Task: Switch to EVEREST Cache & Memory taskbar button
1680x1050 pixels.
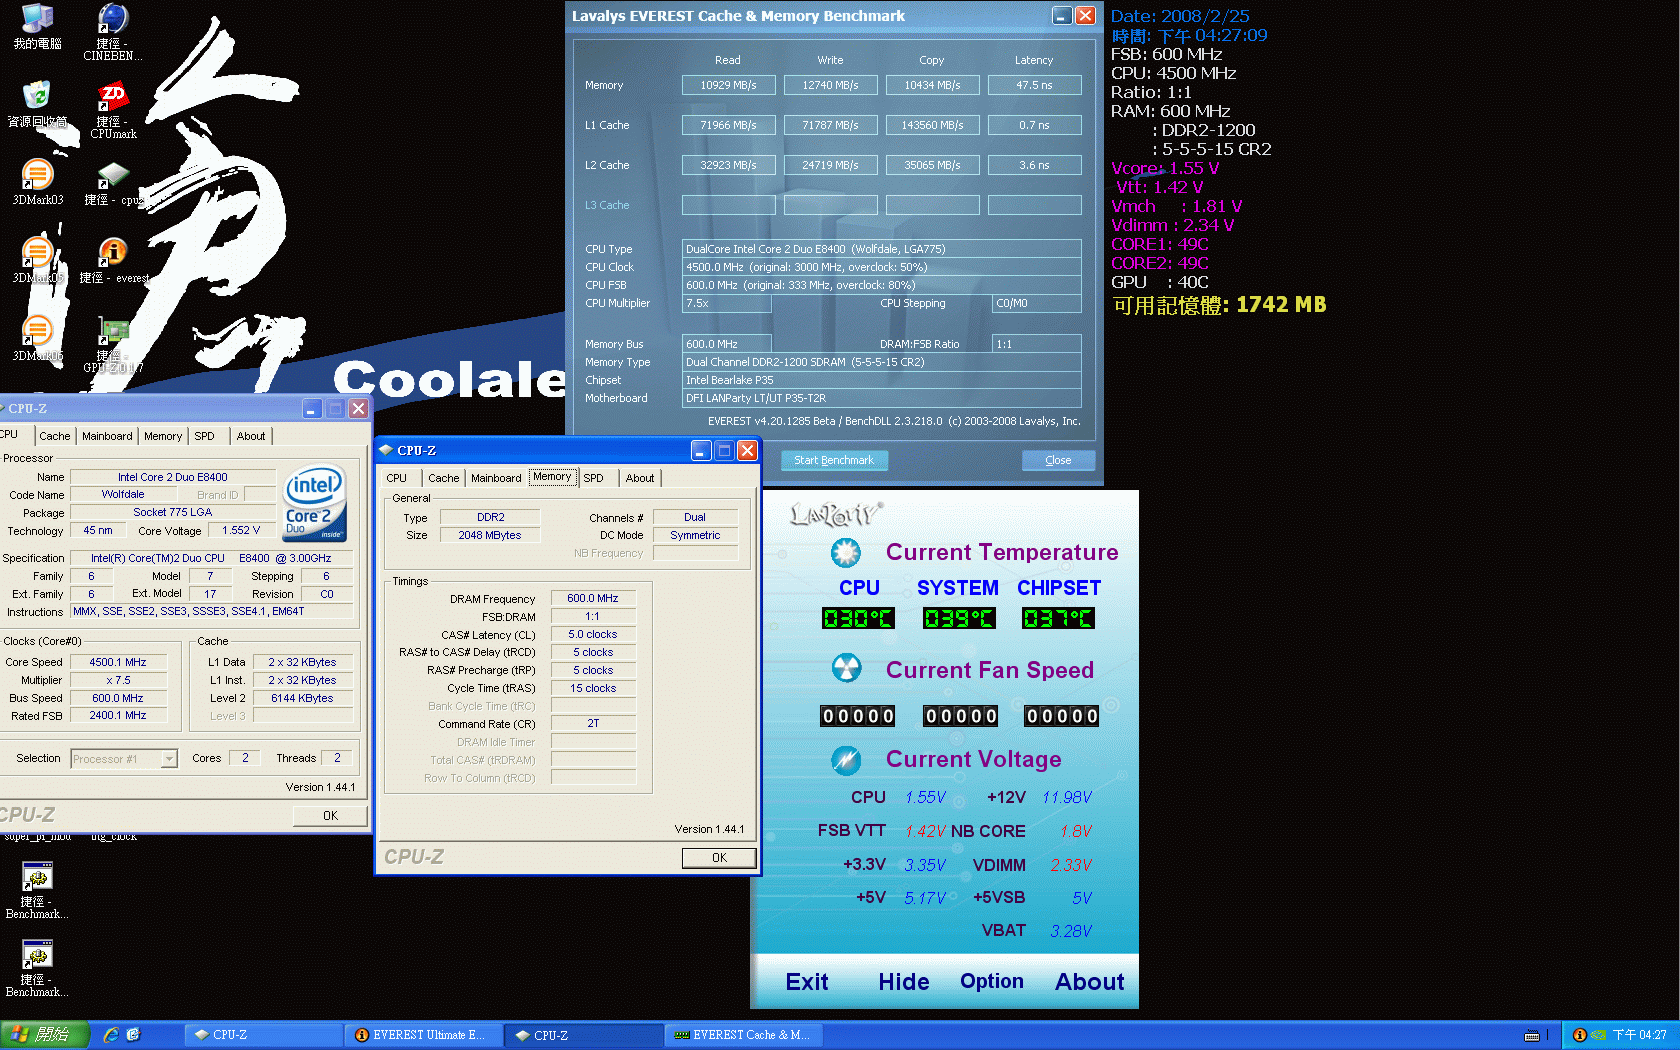Action: pyautogui.click(x=743, y=1035)
